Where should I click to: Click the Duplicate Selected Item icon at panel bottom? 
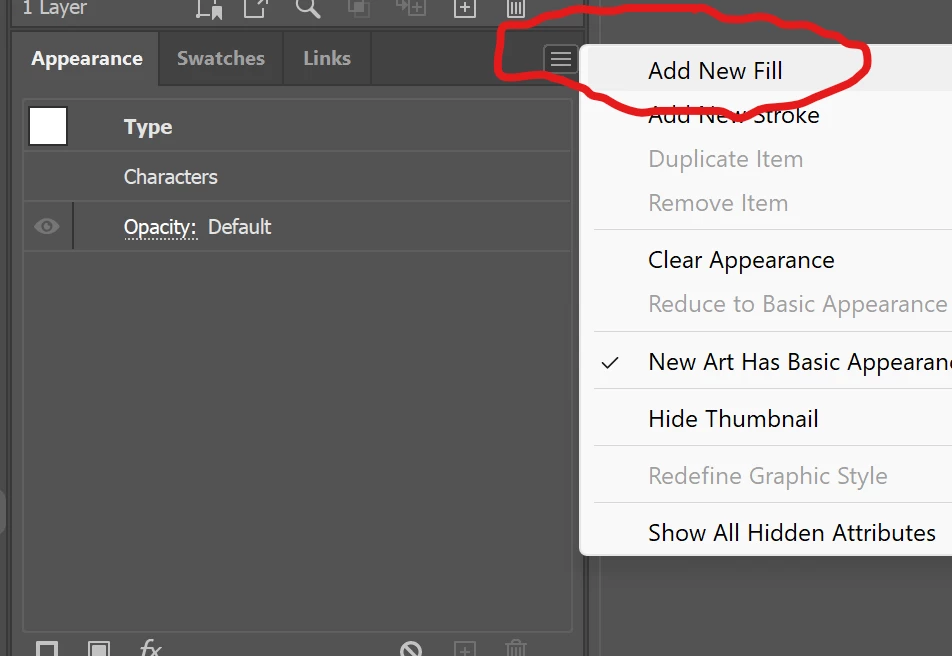click(x=464, y=649)
